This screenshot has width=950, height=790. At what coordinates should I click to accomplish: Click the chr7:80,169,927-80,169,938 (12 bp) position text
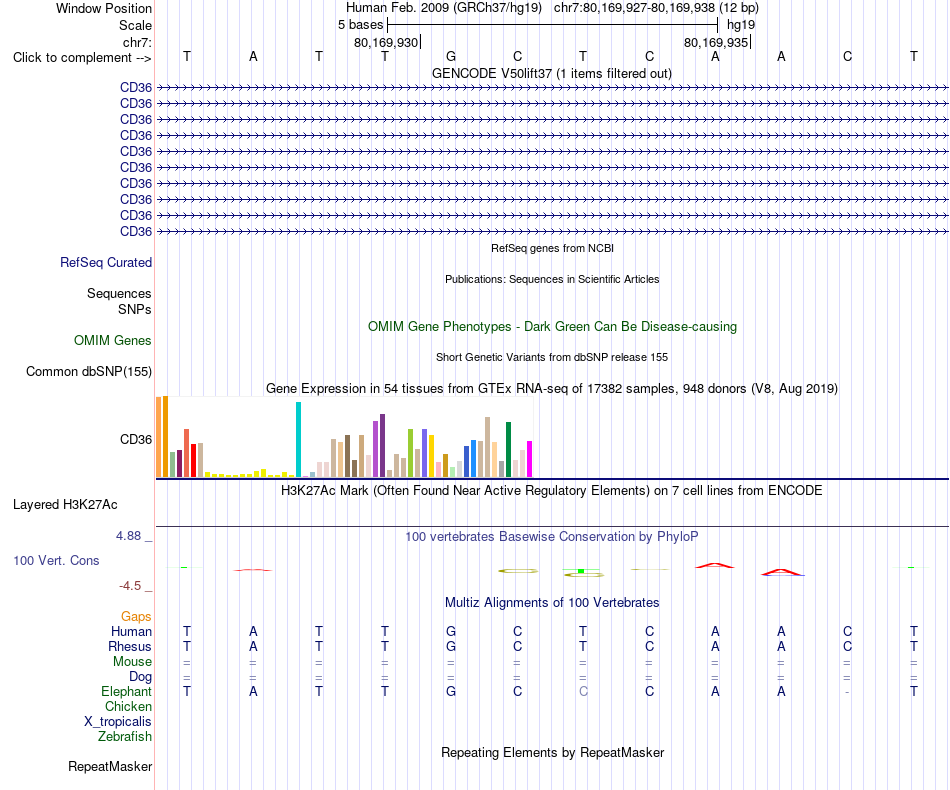[x=656, y=8]
